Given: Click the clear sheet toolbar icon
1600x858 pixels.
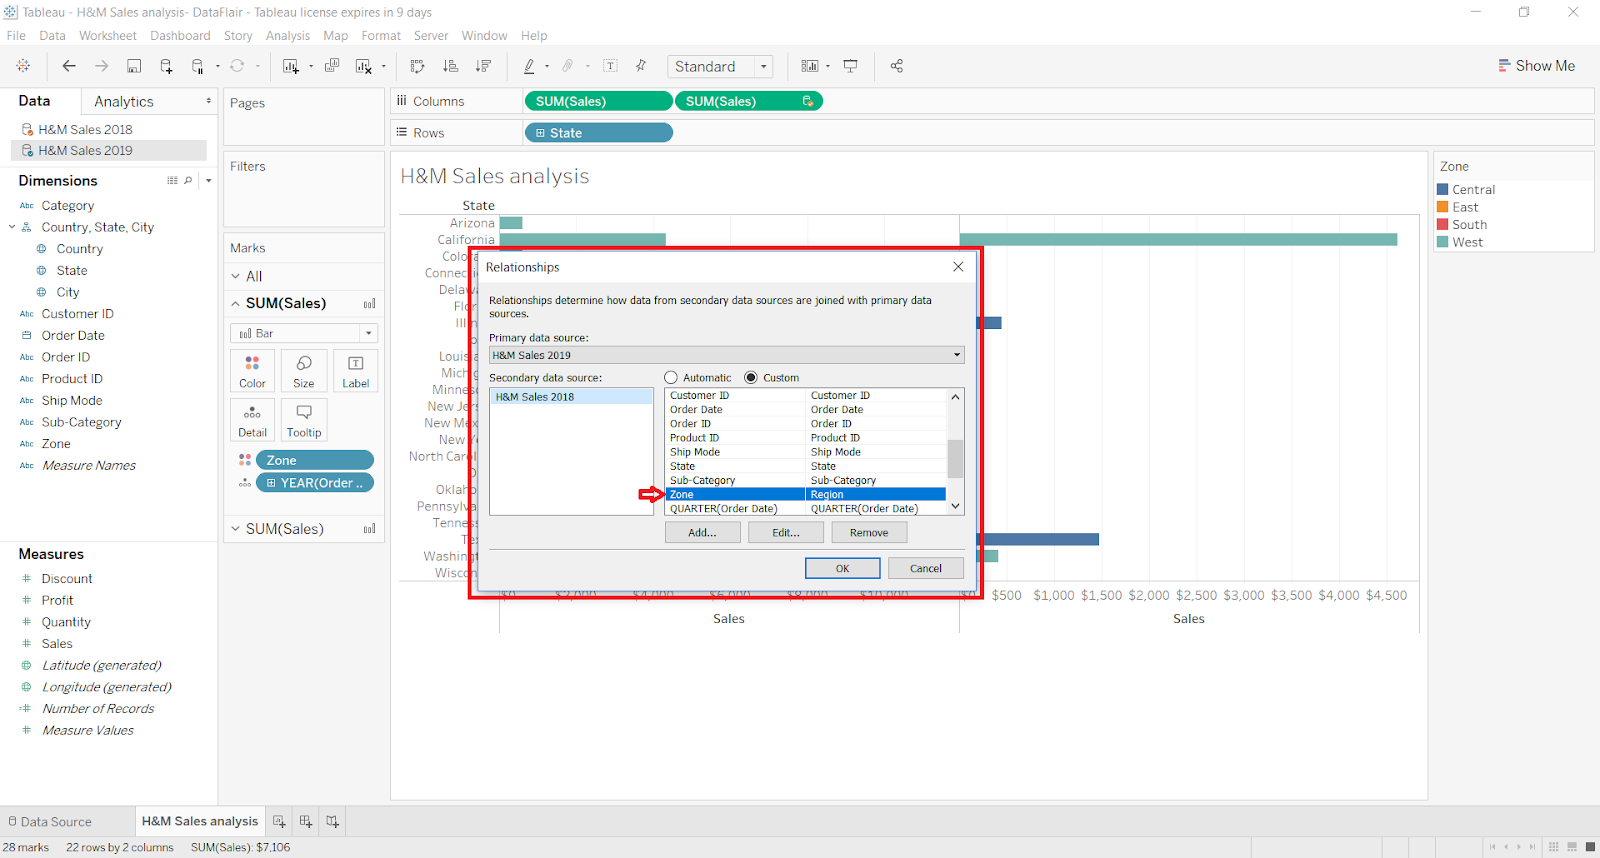Looking at the screenshot, I should point(364,66).
